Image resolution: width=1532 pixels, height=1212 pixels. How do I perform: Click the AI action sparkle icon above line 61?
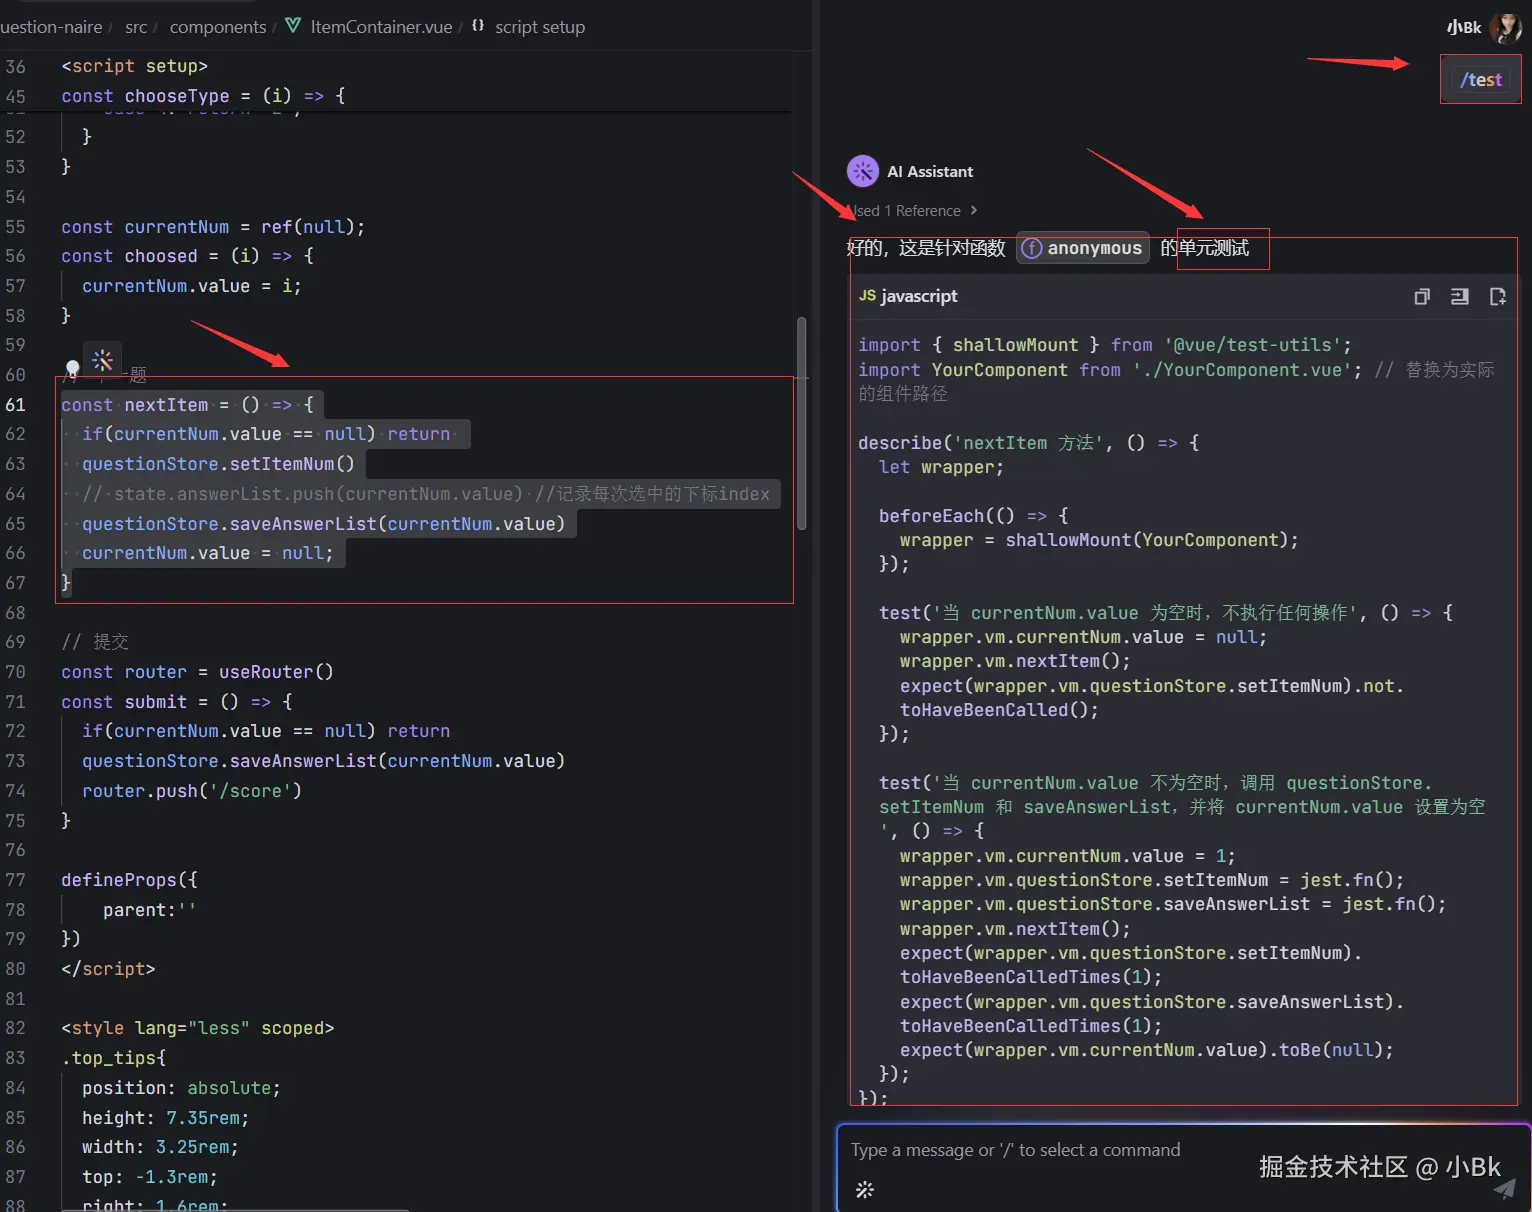[103, 360]
